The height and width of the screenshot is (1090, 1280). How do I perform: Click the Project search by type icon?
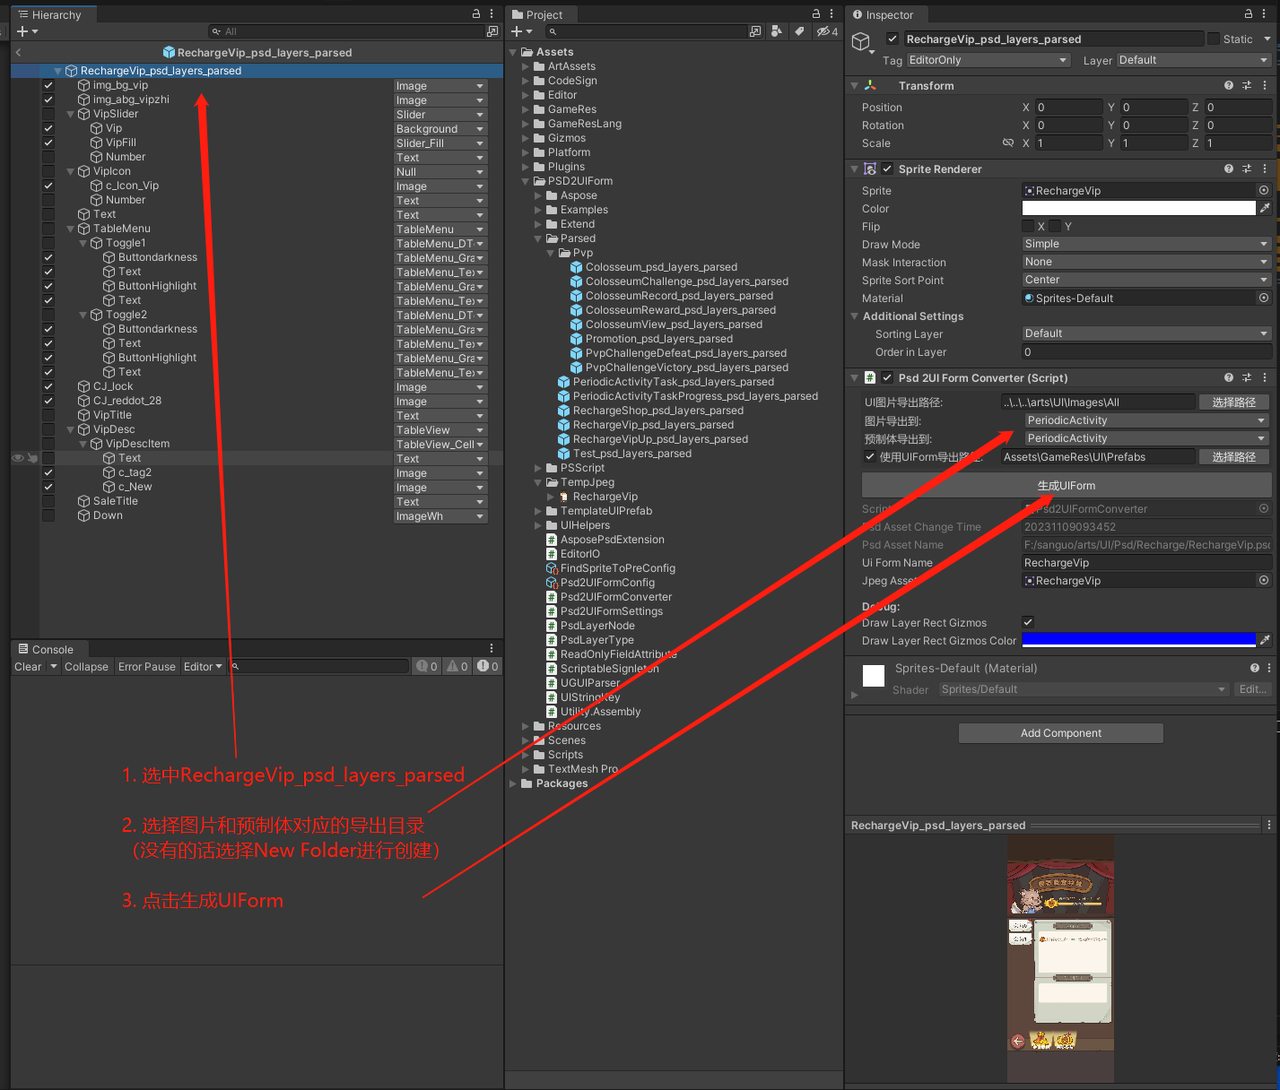click(776, 32)
